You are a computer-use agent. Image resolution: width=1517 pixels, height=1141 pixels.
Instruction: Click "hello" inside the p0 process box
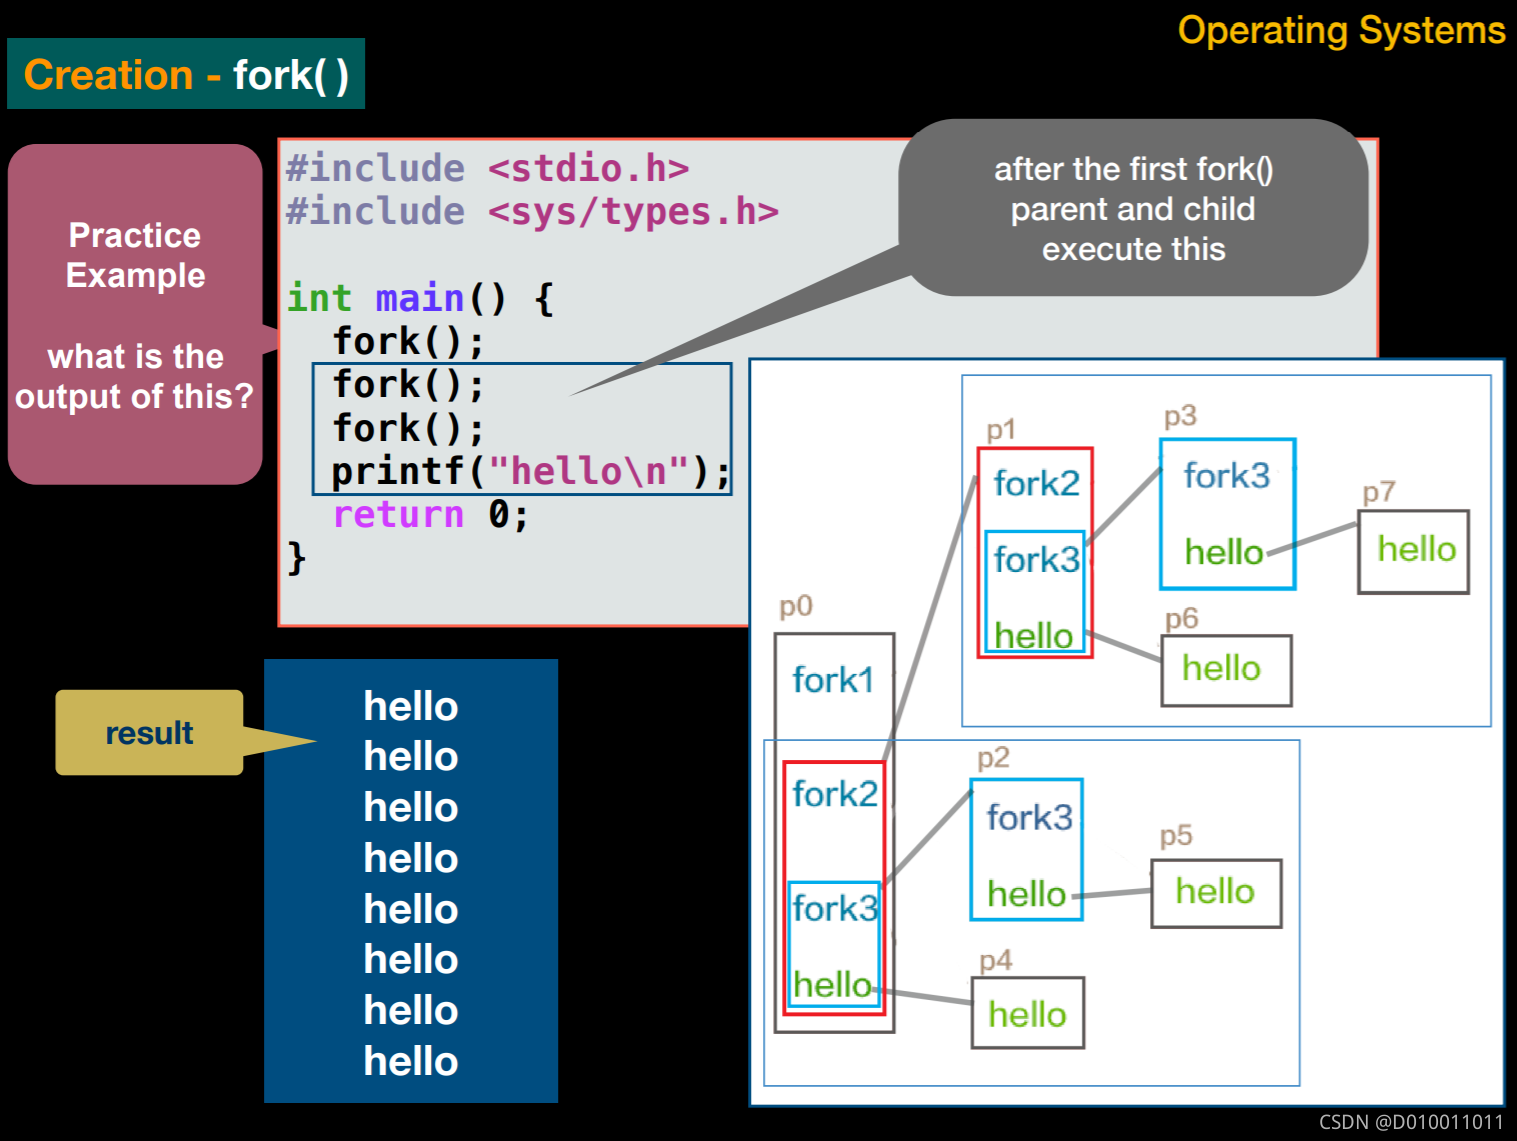coord(832,985)
